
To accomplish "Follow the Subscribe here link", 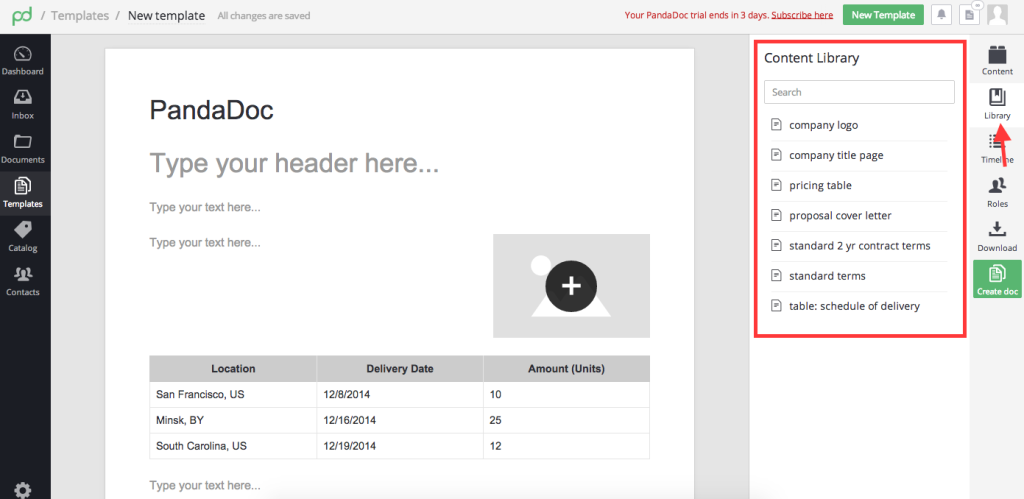I will (802, 15).
